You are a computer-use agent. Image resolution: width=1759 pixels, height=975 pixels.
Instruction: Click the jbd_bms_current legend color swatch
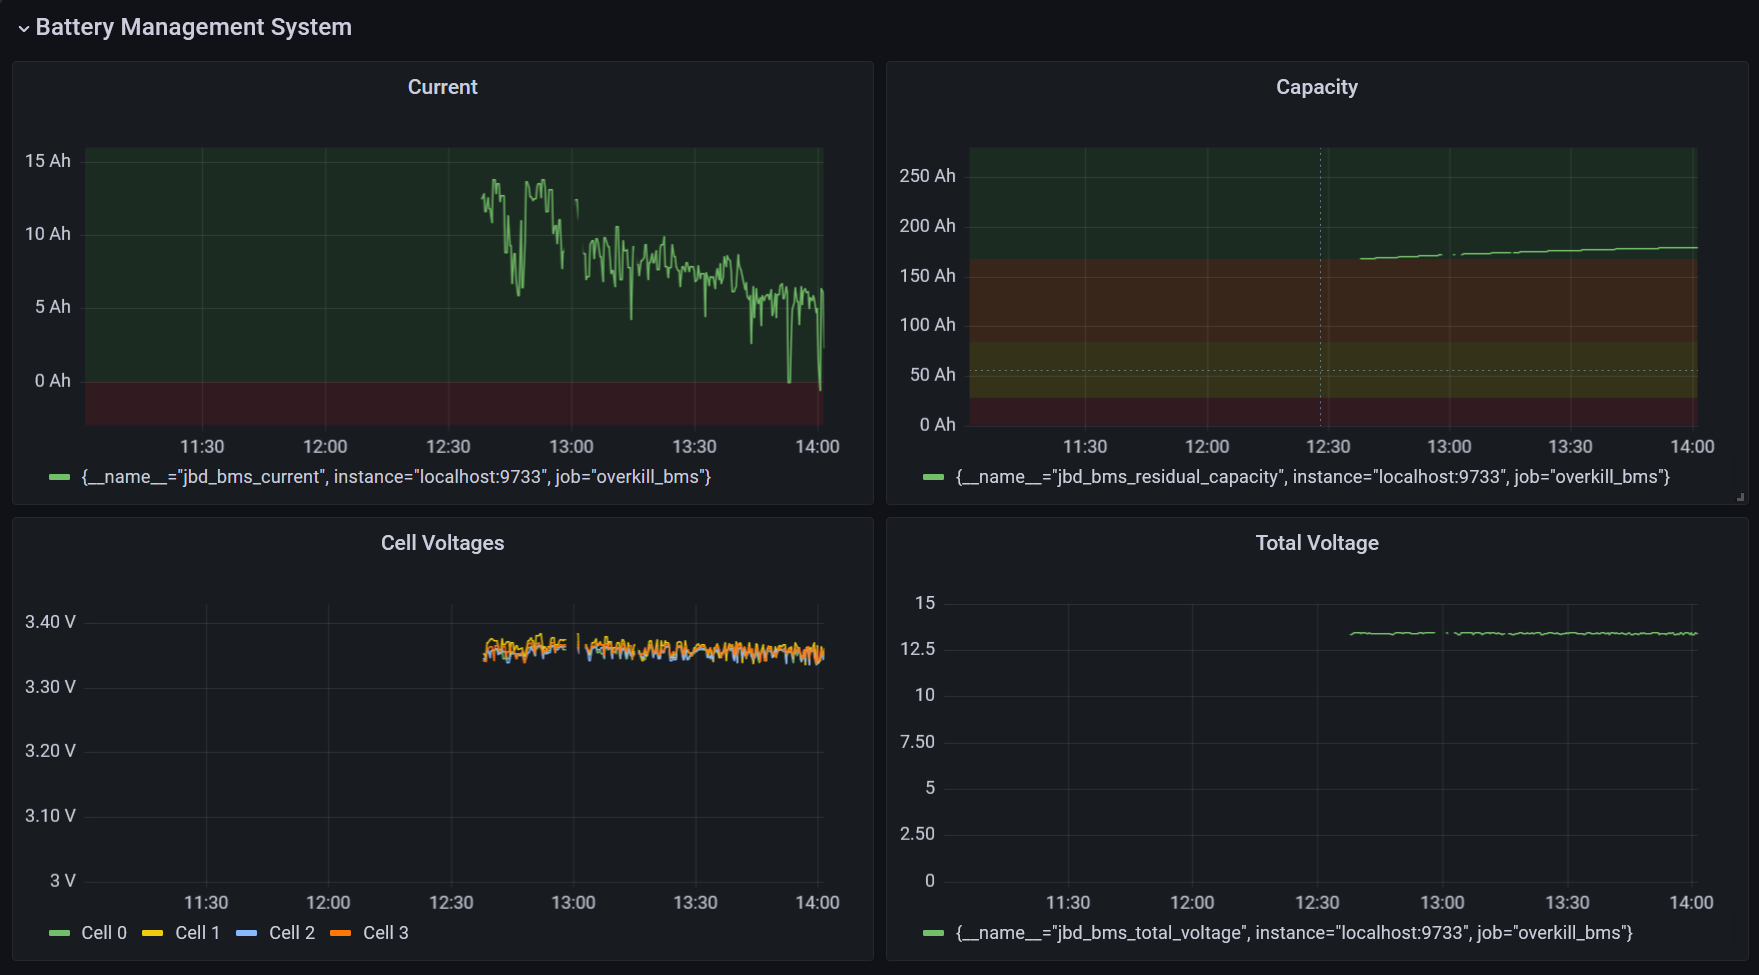60,477
